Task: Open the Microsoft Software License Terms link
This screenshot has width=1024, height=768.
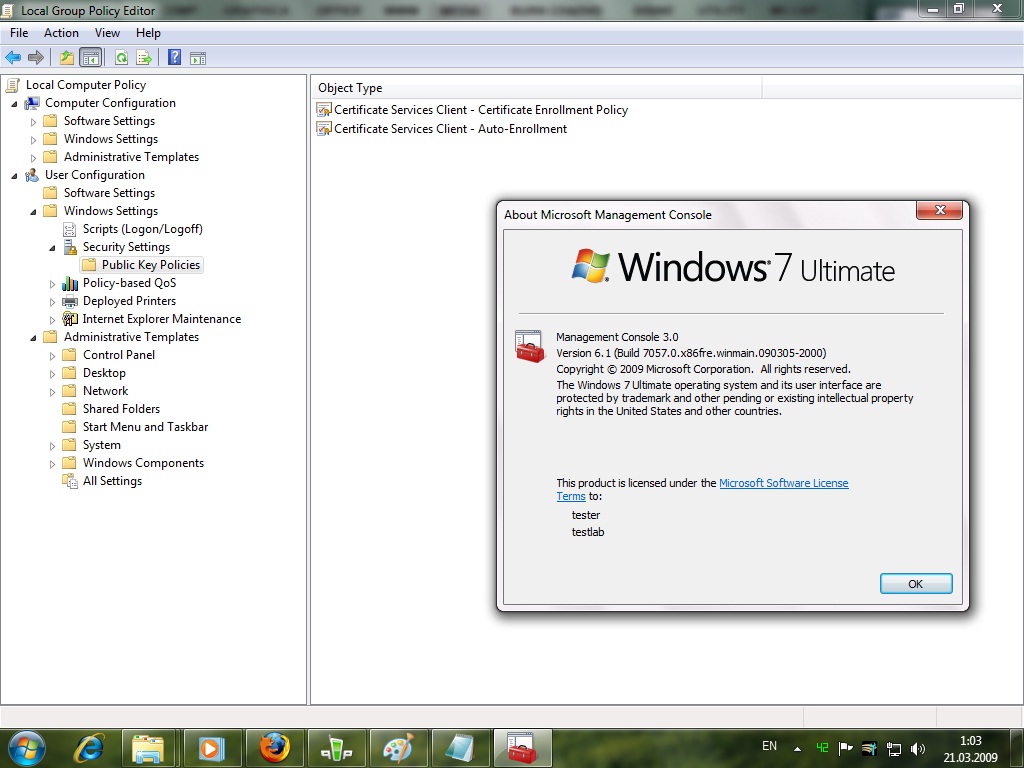Action: point(784,483)
